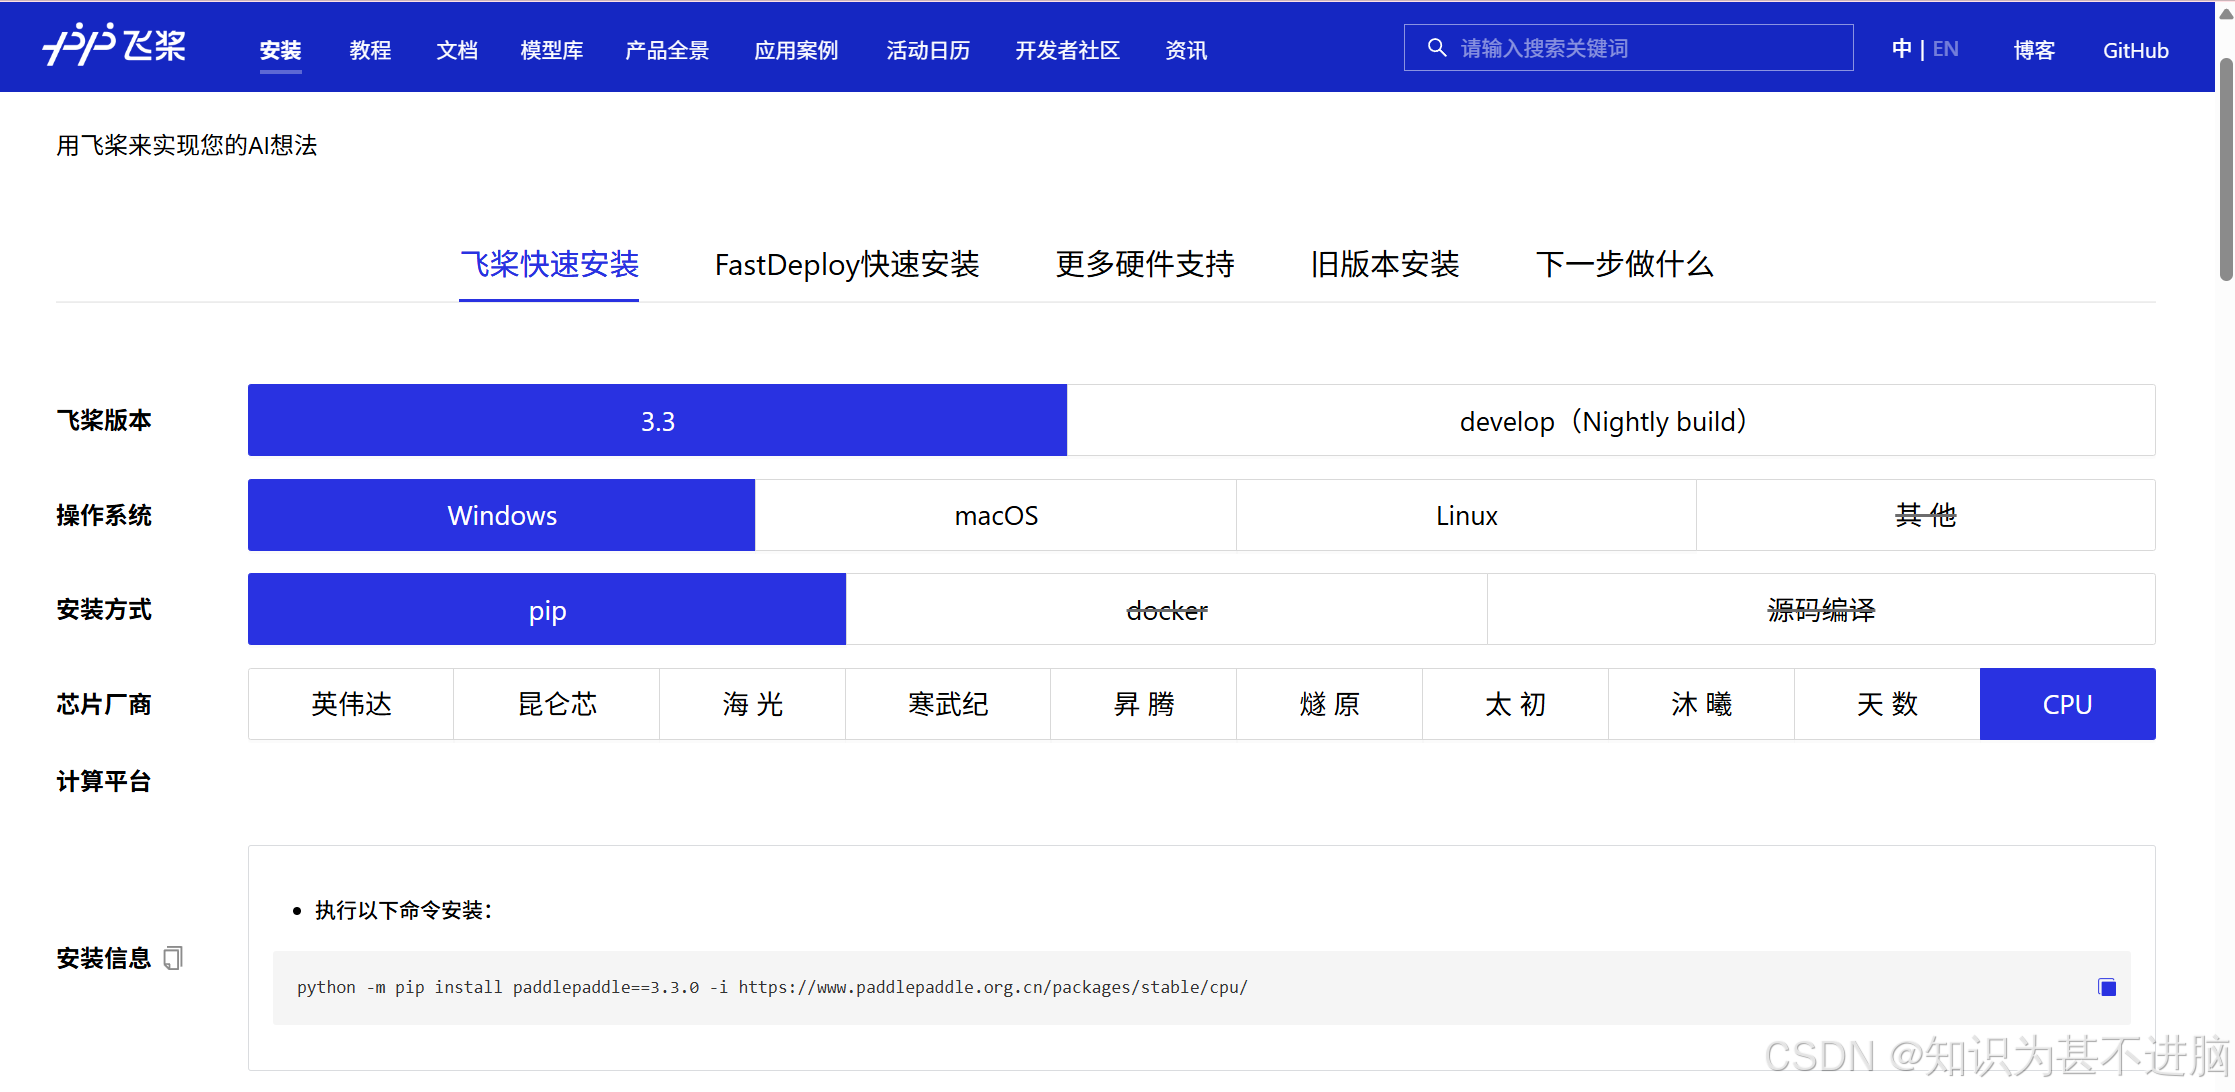
Task: Open the 资讯 nav item
Action: tap(1186, 50)
